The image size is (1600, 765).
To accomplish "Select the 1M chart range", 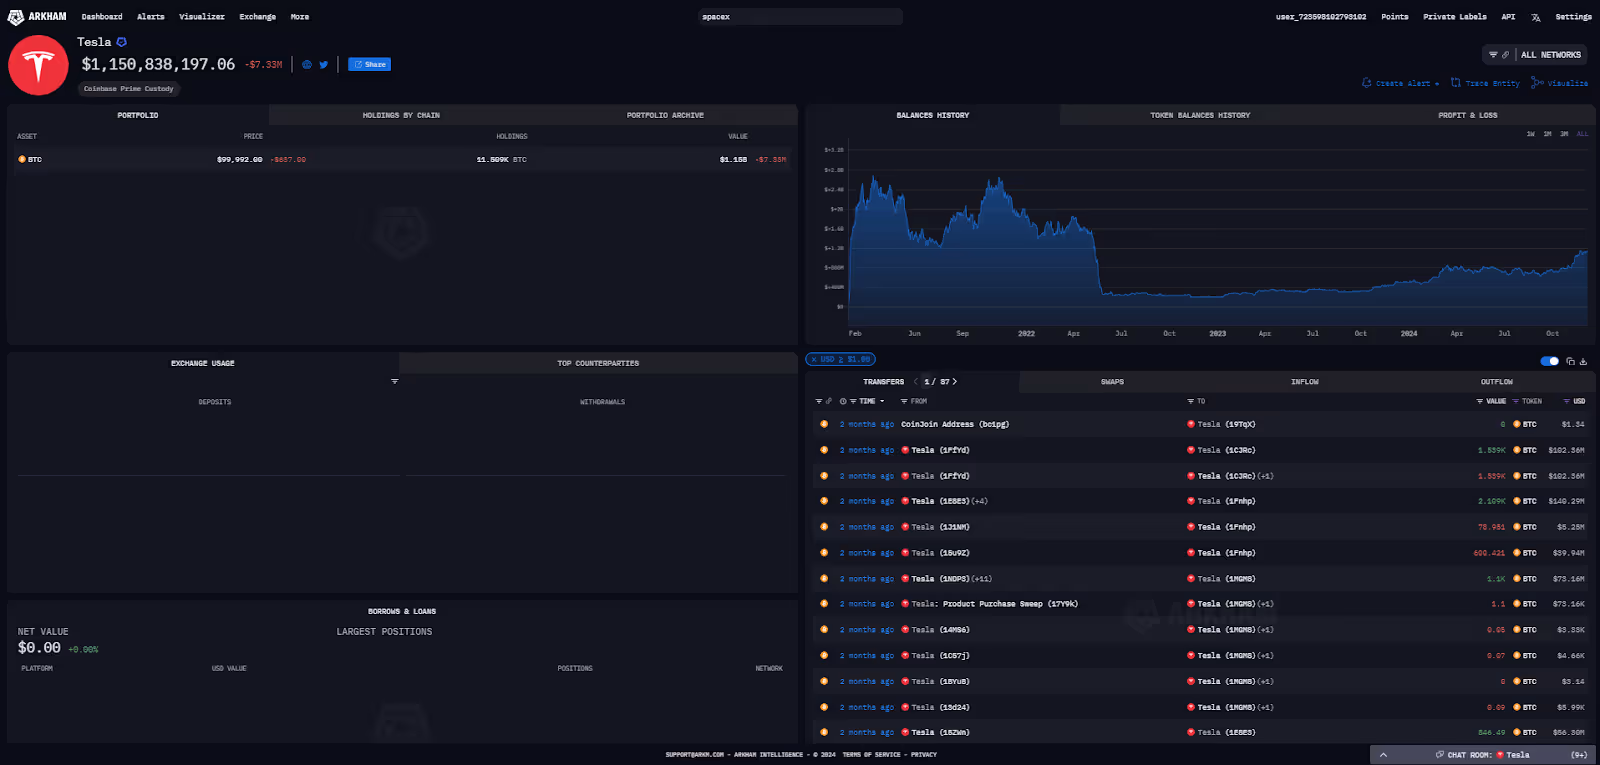I will 1547,134.
